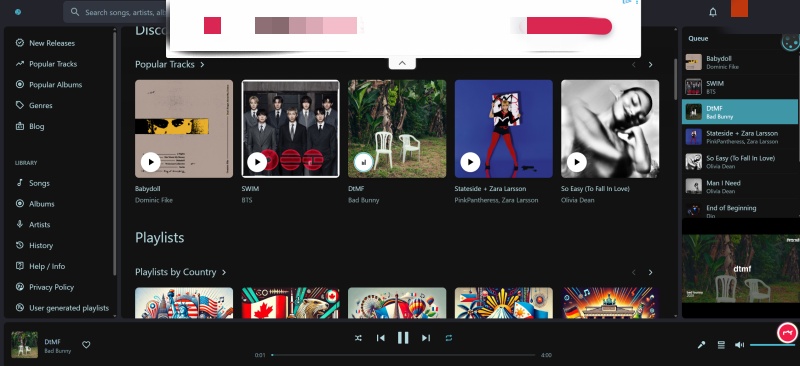Click the Help / Info icon
The height and width of the screenshot is (366, 800).
[x=20, y=266]
